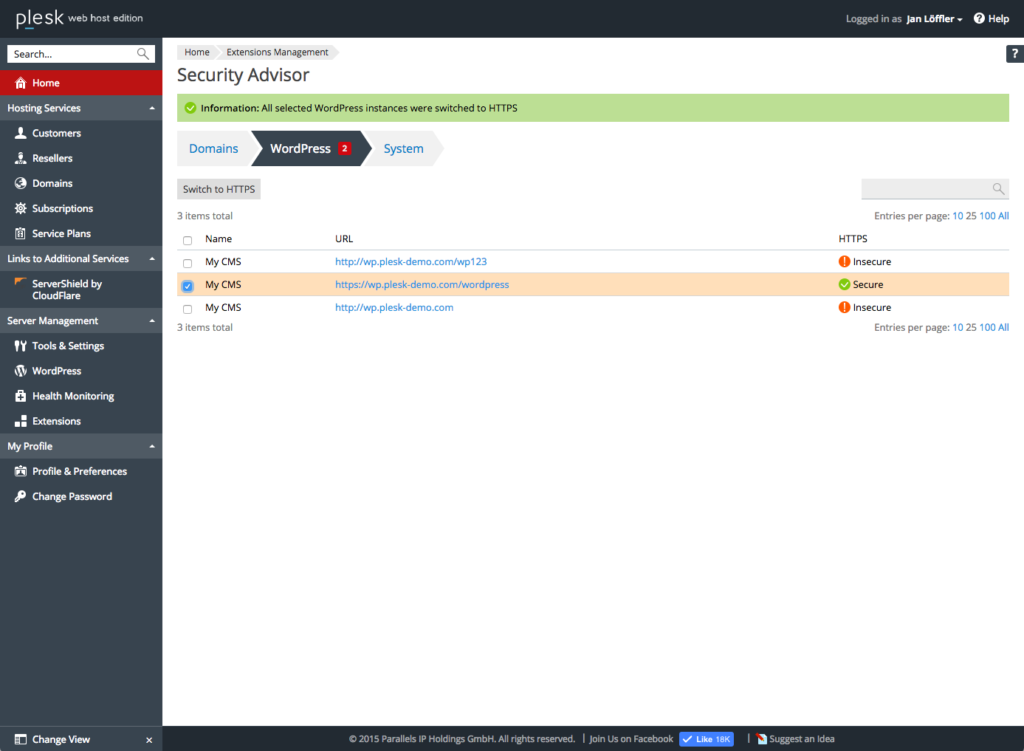Click the Extensions blocks icon
1024x751 pixels.
click(20, 421)
